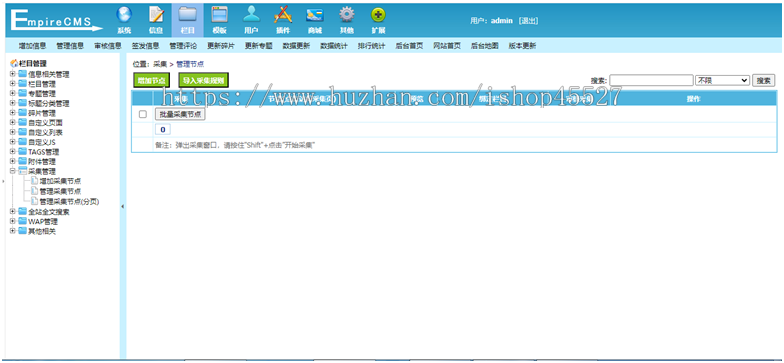Click the page icon beside 增加采集节点

point(34,181)
